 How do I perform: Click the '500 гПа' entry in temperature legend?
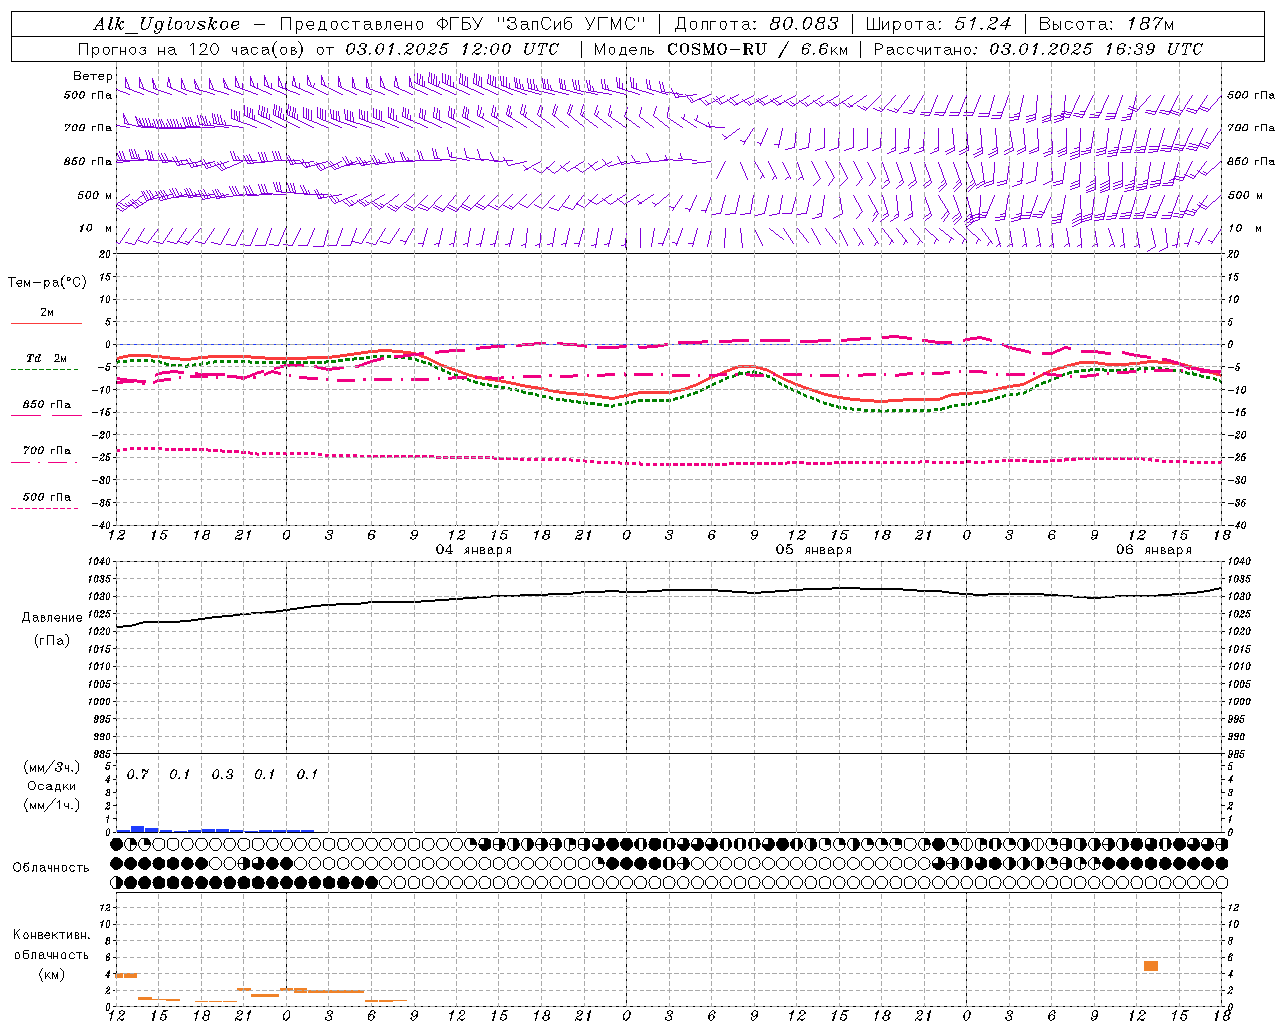coord(47,497)
